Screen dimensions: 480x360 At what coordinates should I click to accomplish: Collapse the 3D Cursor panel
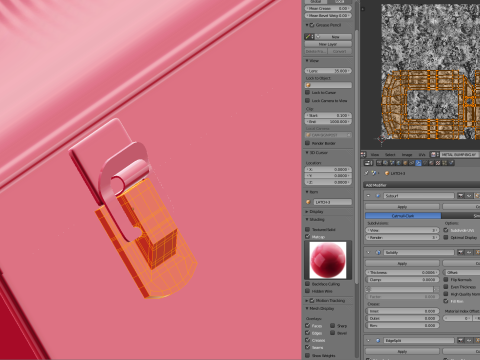point(307,152)
